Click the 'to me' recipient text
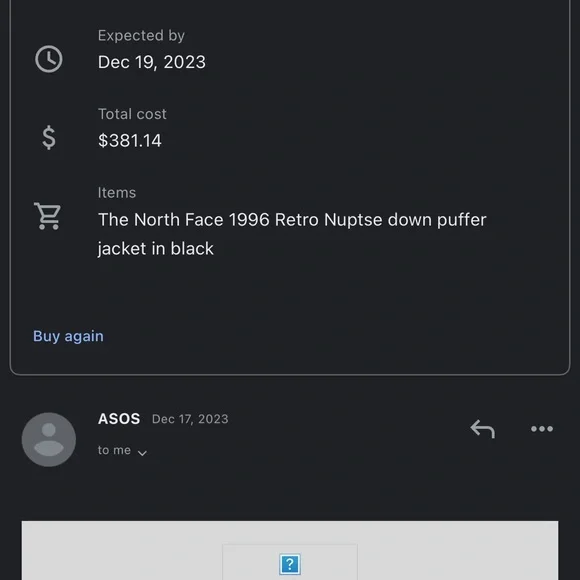This screenshot has width=580, height=580. (x=114, y=450)
